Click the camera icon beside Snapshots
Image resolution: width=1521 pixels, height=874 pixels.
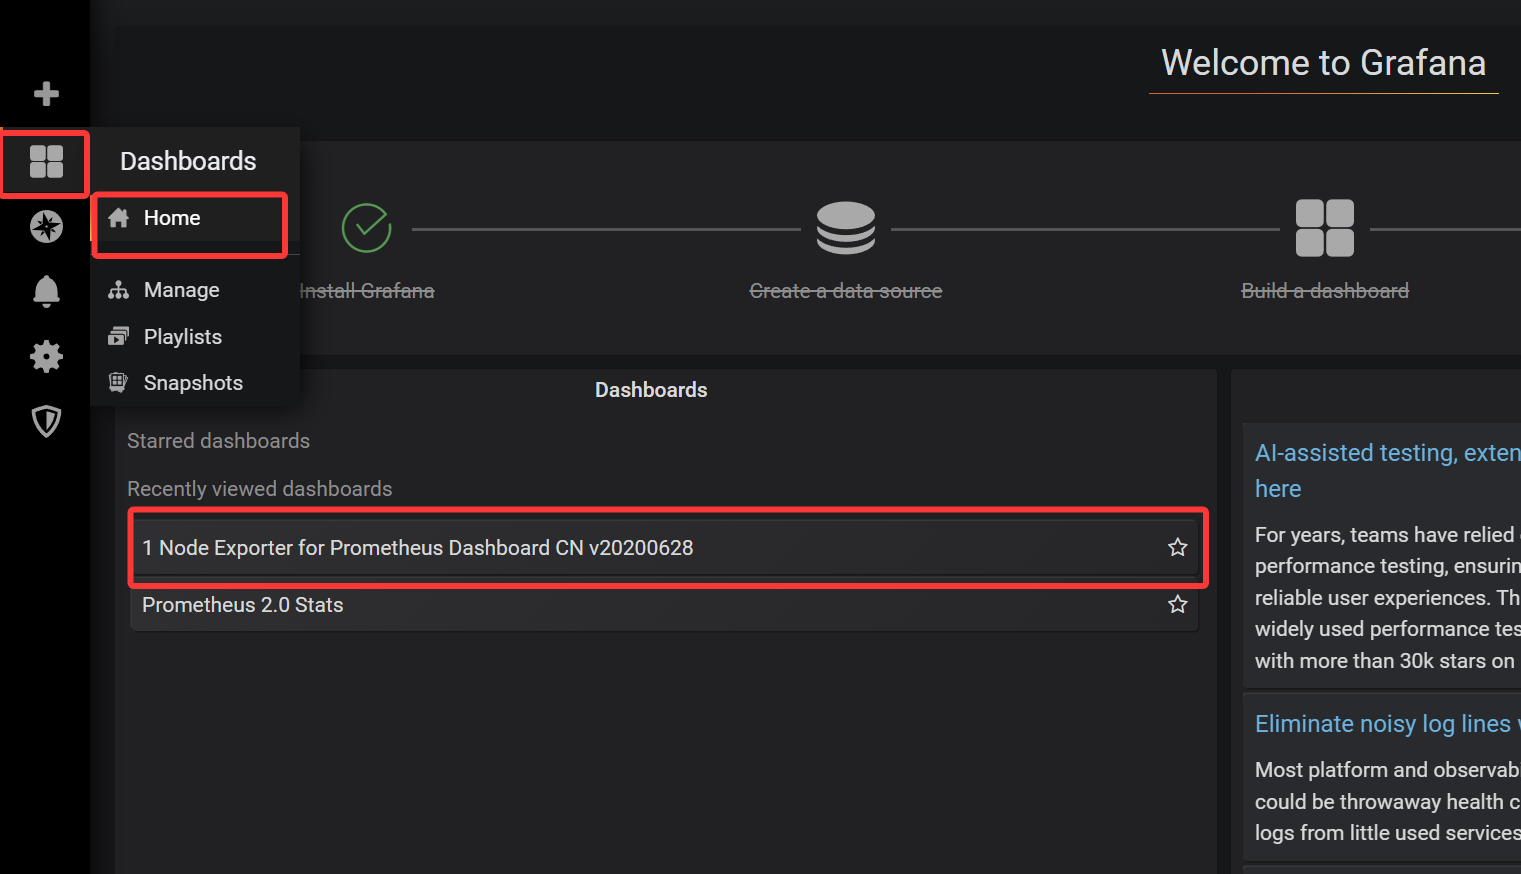119,382
